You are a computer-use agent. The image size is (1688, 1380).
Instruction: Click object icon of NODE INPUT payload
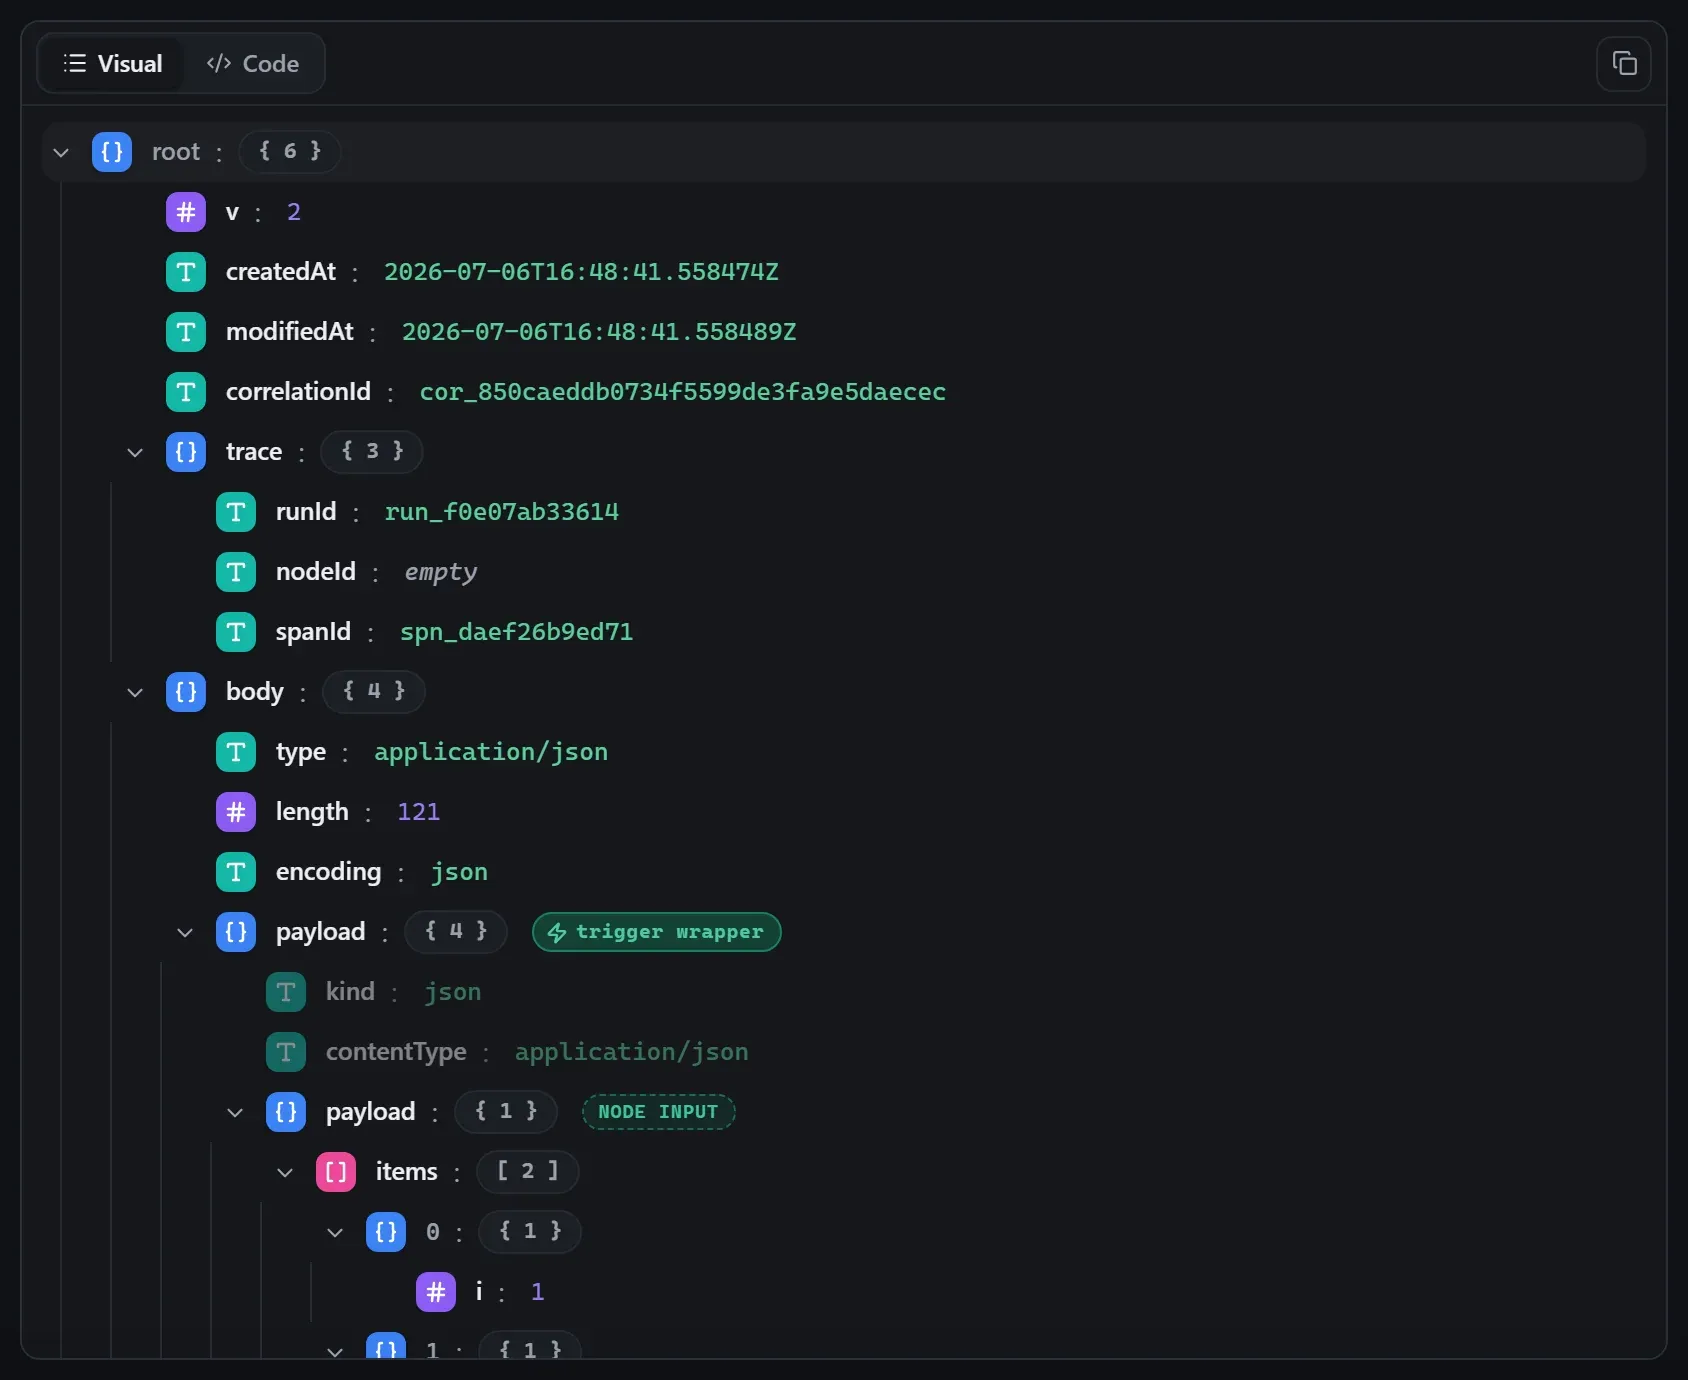[286, 1112]
